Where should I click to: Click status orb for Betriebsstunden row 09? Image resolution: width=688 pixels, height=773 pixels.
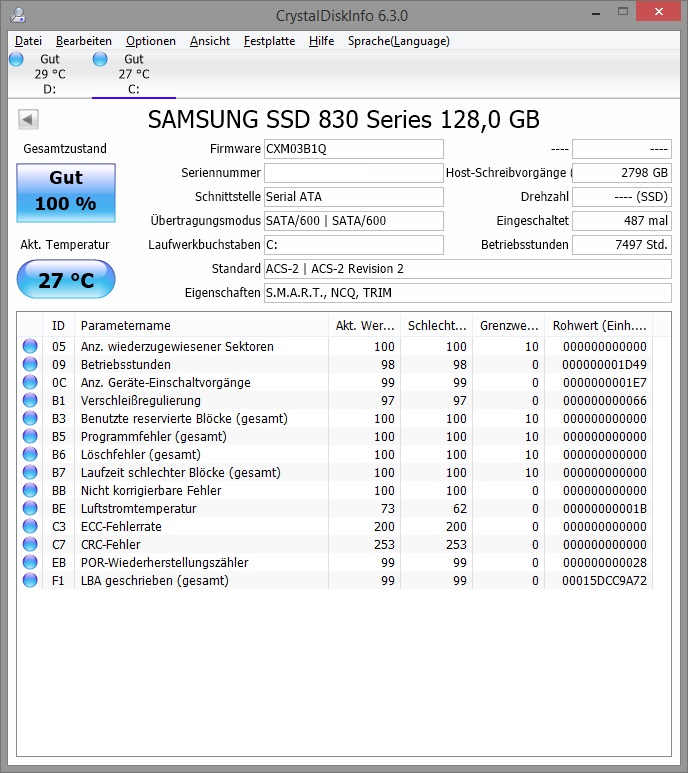30,364
